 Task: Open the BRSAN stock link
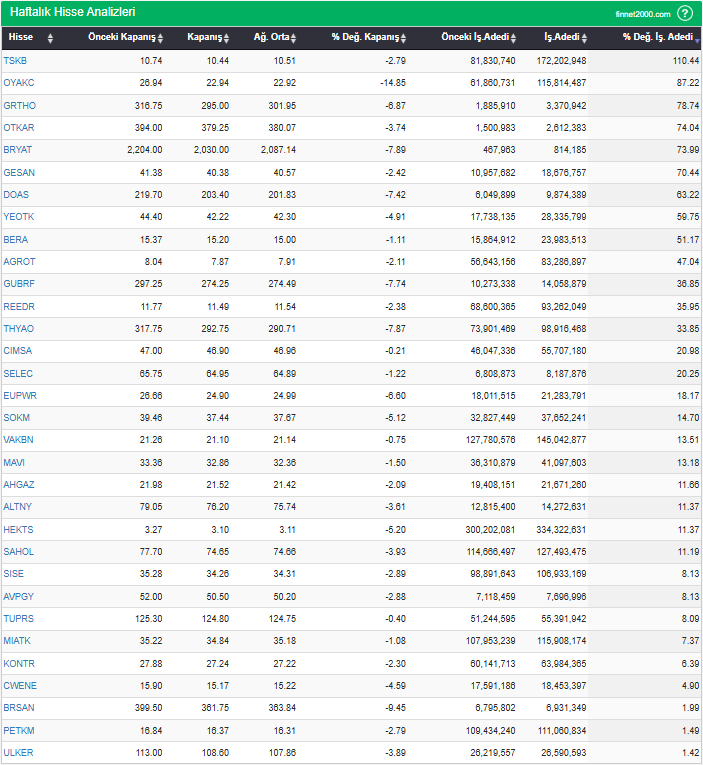[x=19, y=707]
